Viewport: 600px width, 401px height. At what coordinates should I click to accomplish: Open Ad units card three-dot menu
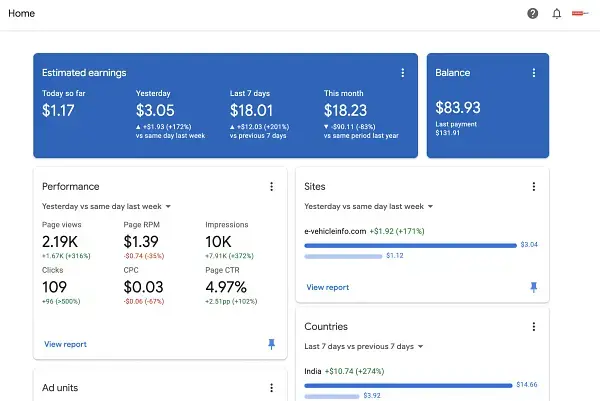point(271,388)
